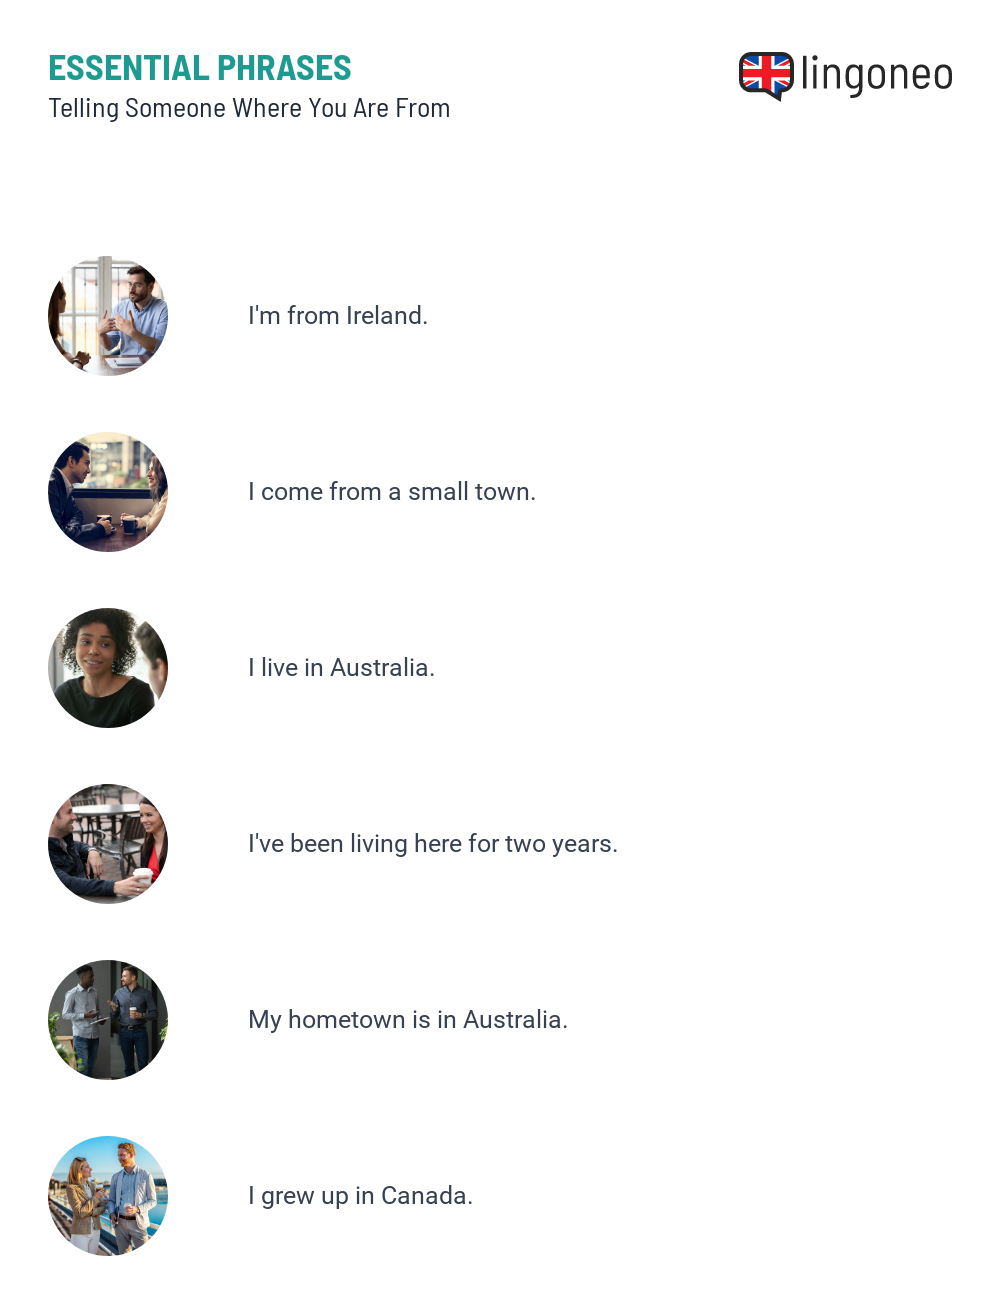Click the words two years in fourth phrase

pyautogui.click(x=561, y=844)
